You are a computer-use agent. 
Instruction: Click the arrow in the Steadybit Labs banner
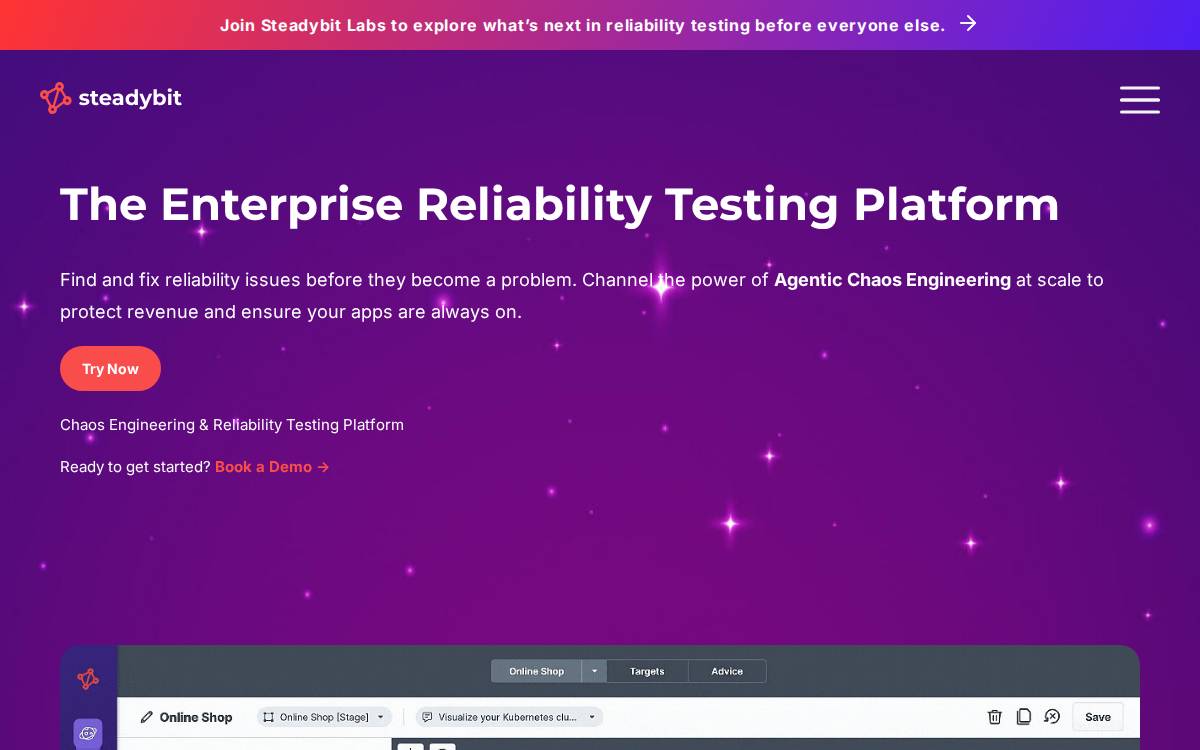point(968,23)
